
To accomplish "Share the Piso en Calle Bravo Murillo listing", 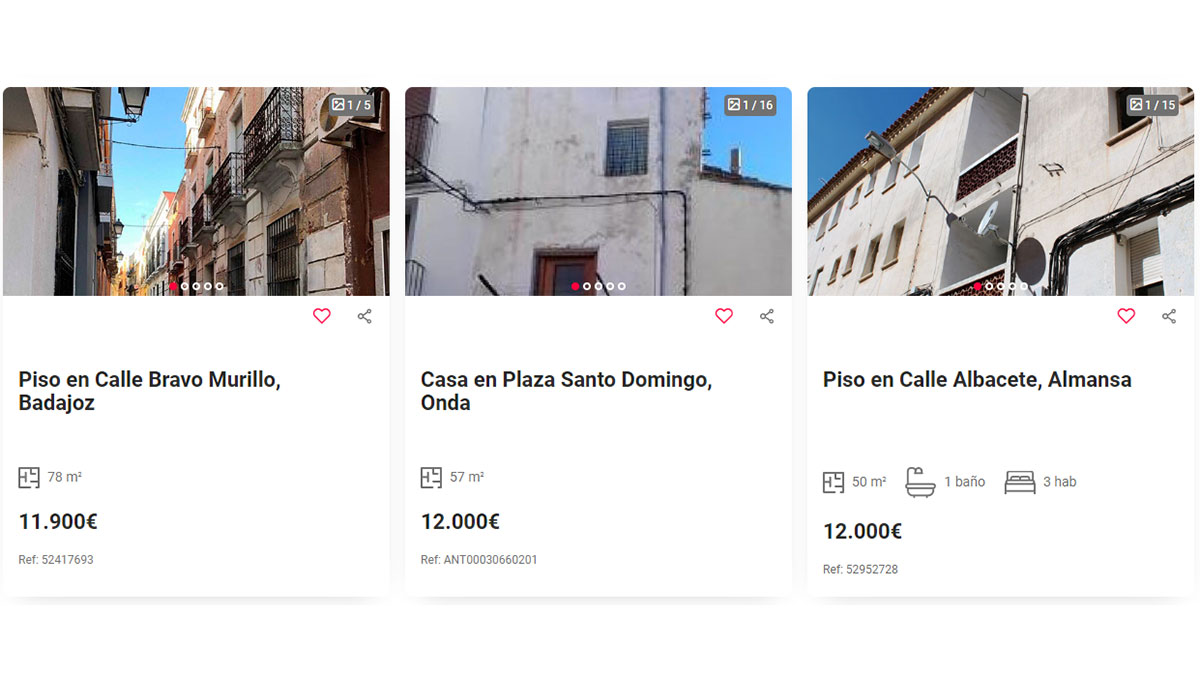I will (x=364, y=316).
